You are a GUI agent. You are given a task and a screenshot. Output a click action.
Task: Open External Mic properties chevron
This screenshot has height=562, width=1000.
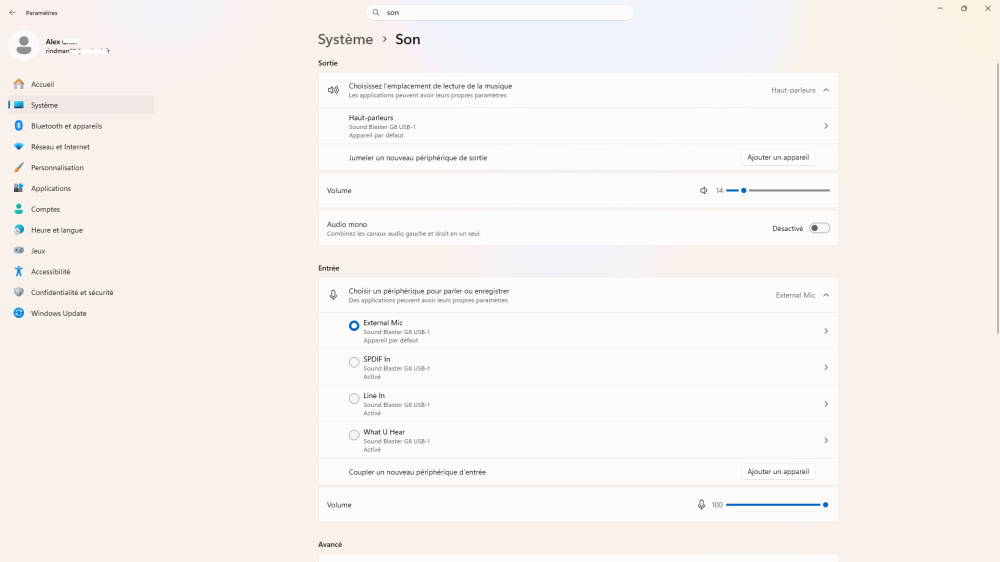pos(826,331)
